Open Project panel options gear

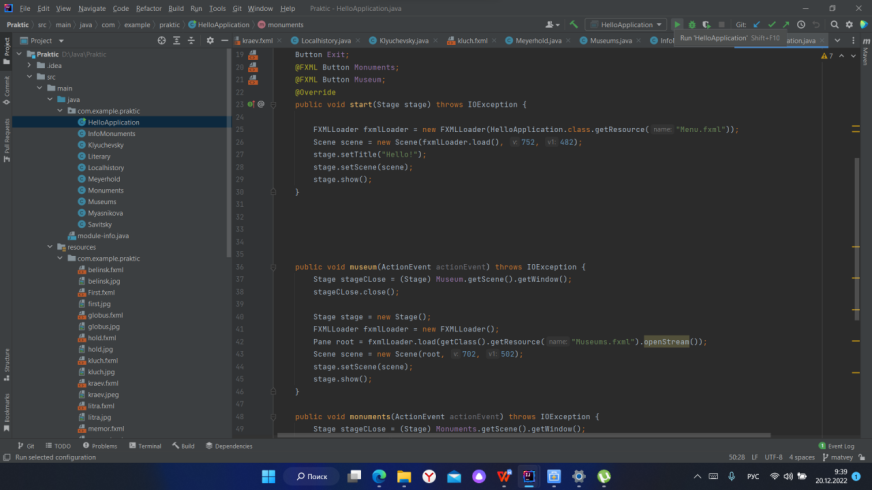pyautogui.click(x=210, y=41)
